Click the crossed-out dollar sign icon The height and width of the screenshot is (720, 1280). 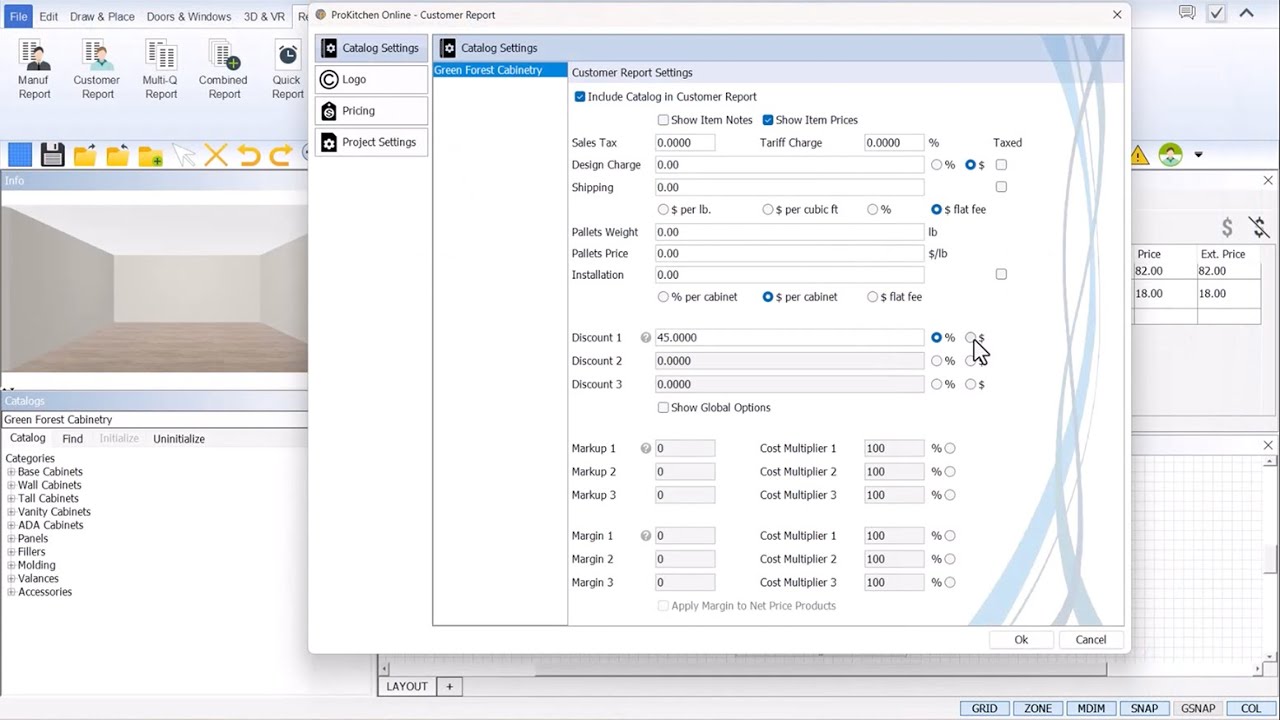[1258, 228]
